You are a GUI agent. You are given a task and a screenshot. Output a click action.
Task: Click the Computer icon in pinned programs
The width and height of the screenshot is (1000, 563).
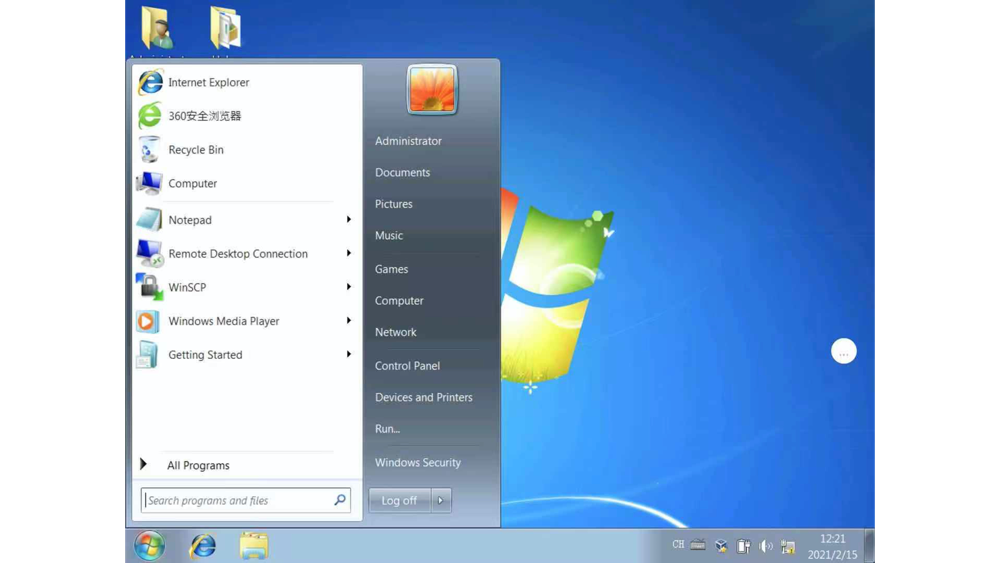click(149, 183)
